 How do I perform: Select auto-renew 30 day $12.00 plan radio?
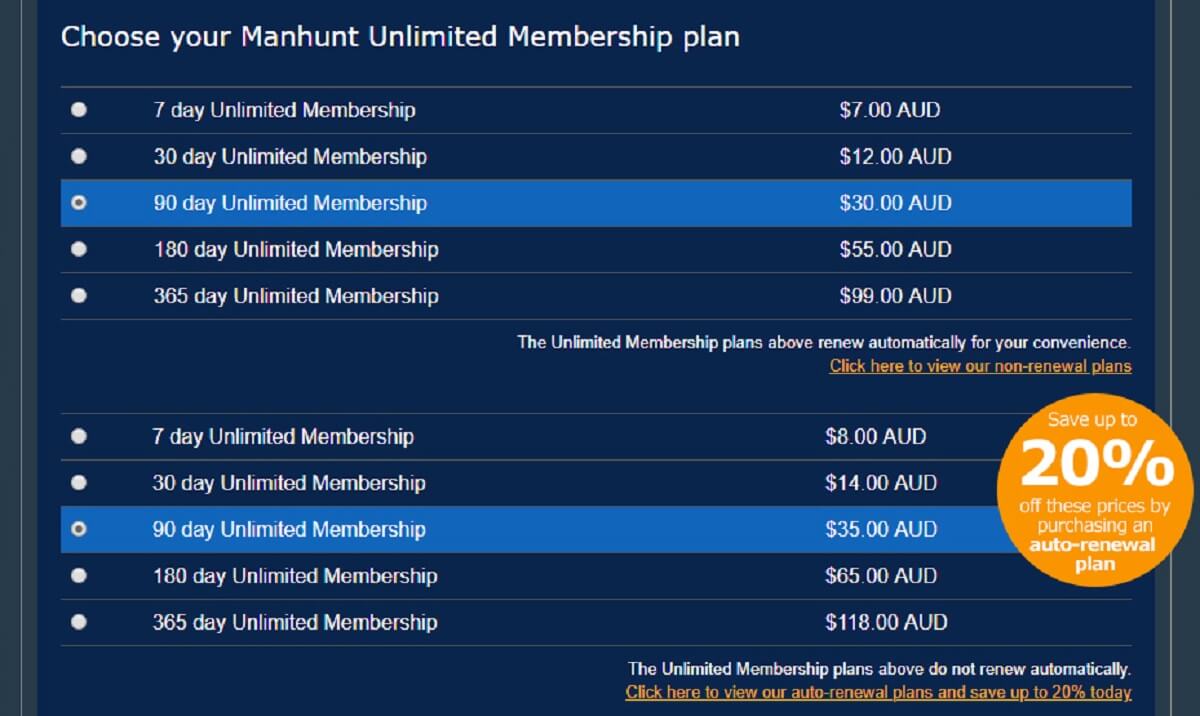click(79, 156)
